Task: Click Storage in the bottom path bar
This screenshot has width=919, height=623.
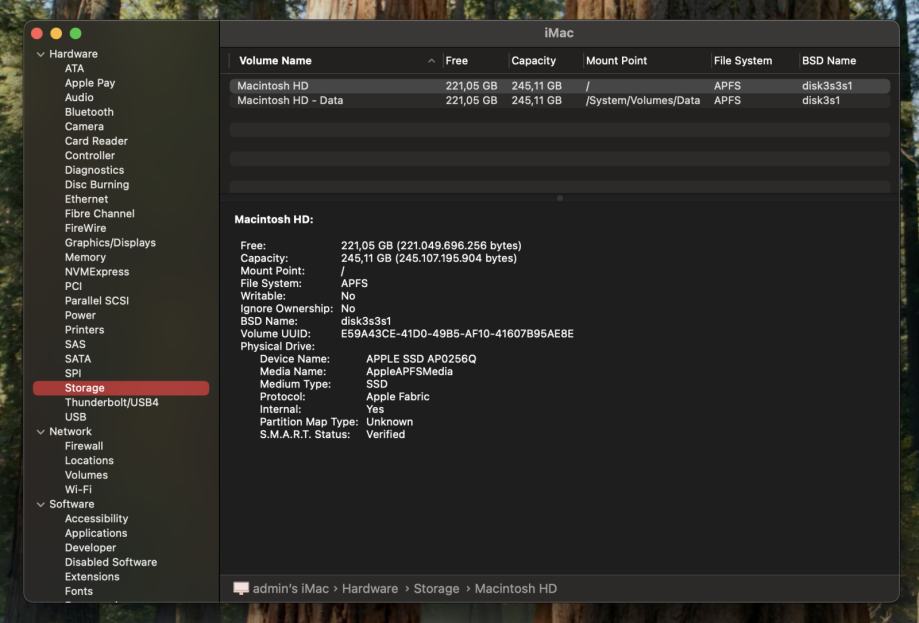Action: coord(436,589)
